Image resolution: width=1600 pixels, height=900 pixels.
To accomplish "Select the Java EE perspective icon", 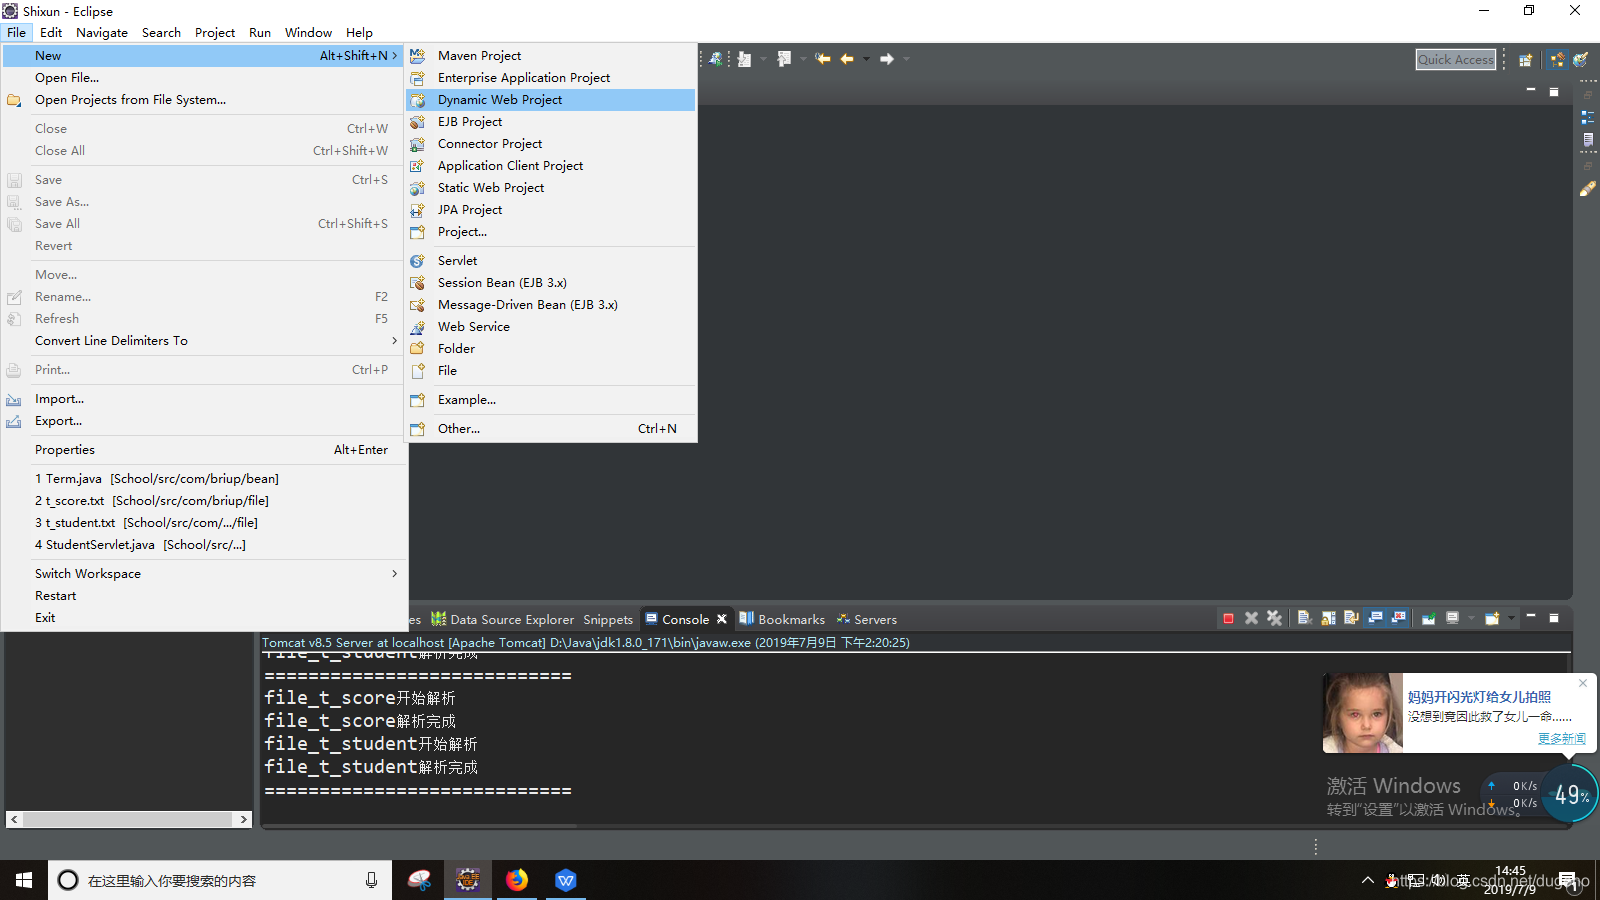I will (1557, 60).
